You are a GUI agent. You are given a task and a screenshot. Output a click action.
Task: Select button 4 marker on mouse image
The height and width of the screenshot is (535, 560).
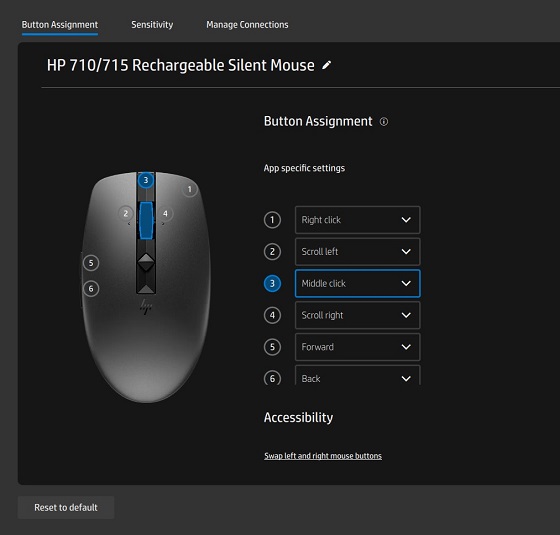[165, 214]
